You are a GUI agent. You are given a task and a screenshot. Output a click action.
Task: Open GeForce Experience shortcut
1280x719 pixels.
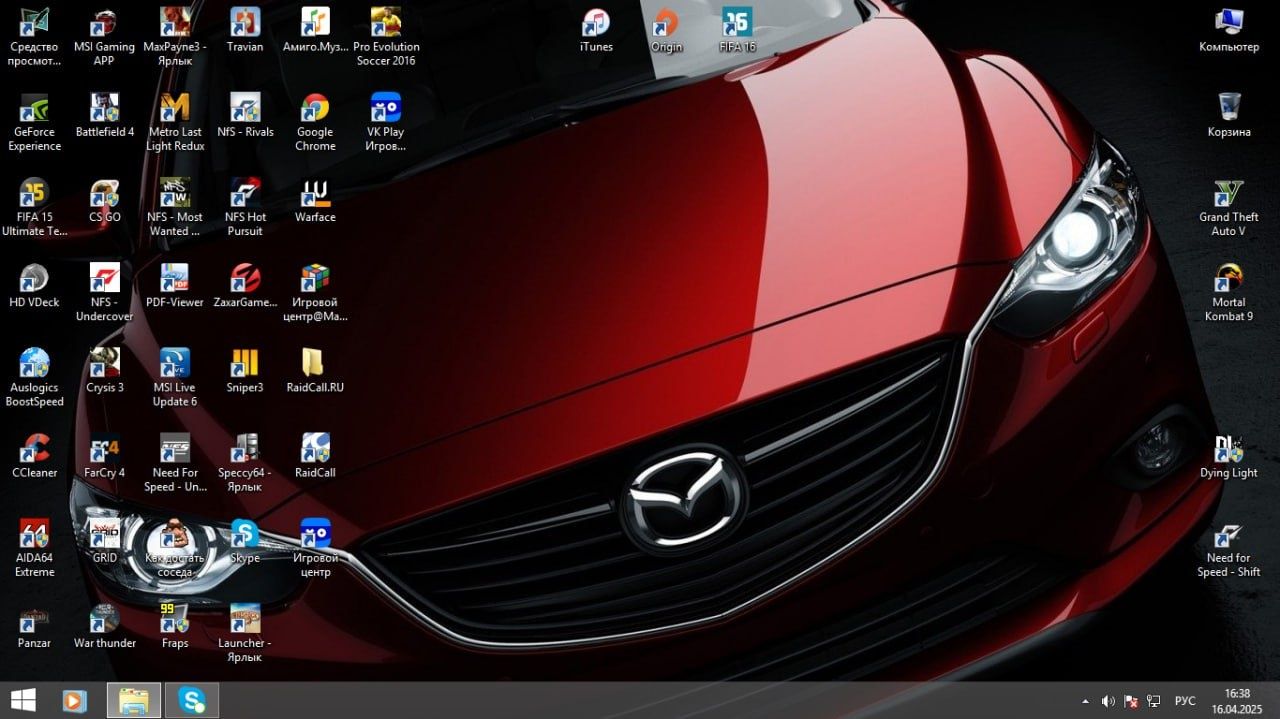click(35, 122)
